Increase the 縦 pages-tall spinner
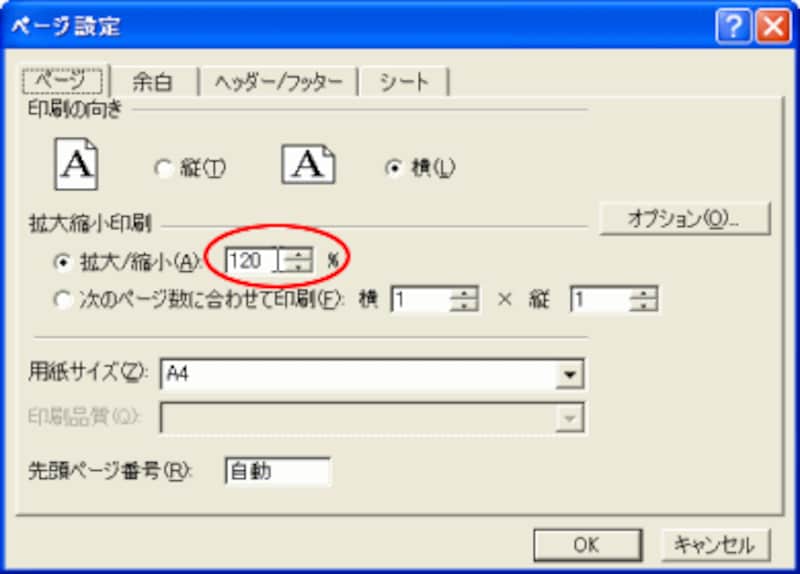 click(x=643, y=293)
